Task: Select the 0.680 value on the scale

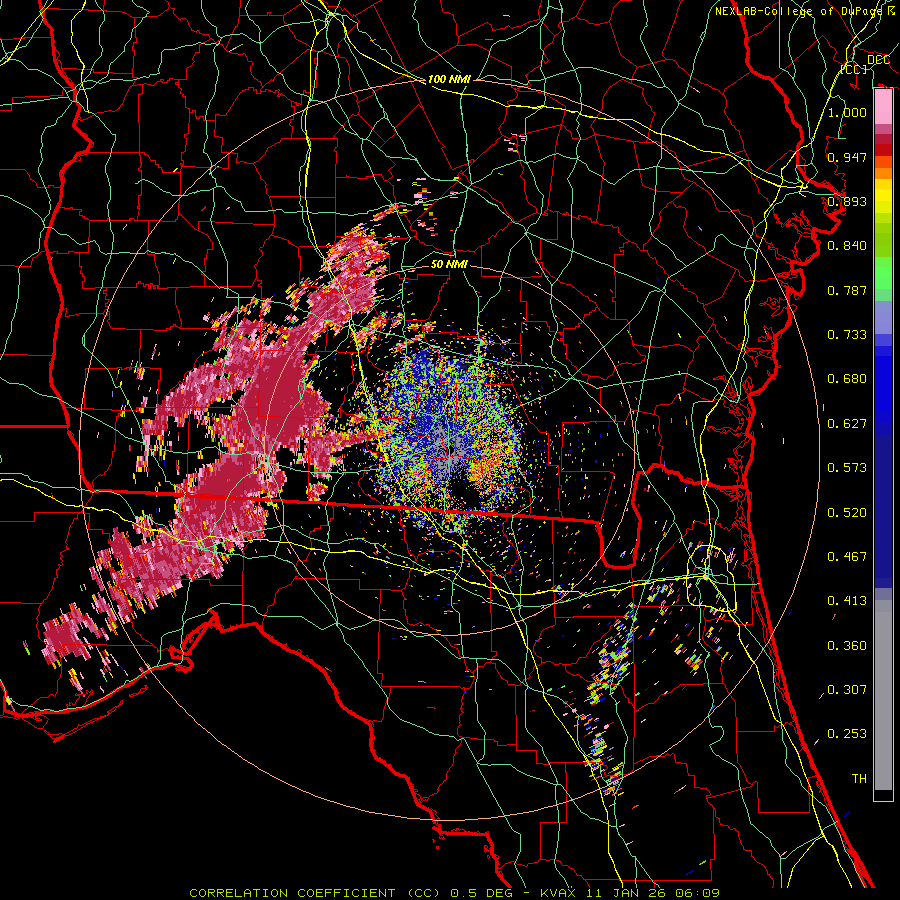Action: (x=847, y=379)
